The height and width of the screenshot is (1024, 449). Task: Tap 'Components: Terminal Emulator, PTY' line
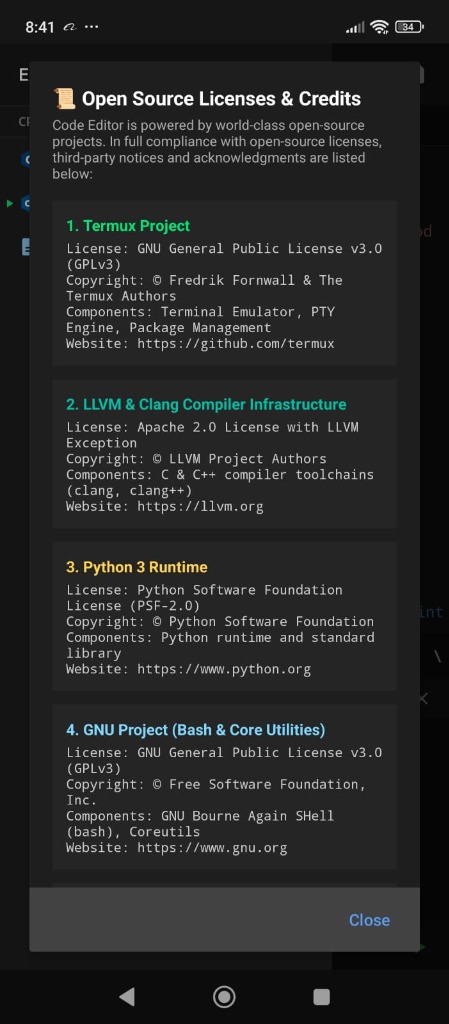(x=200, y=312)
